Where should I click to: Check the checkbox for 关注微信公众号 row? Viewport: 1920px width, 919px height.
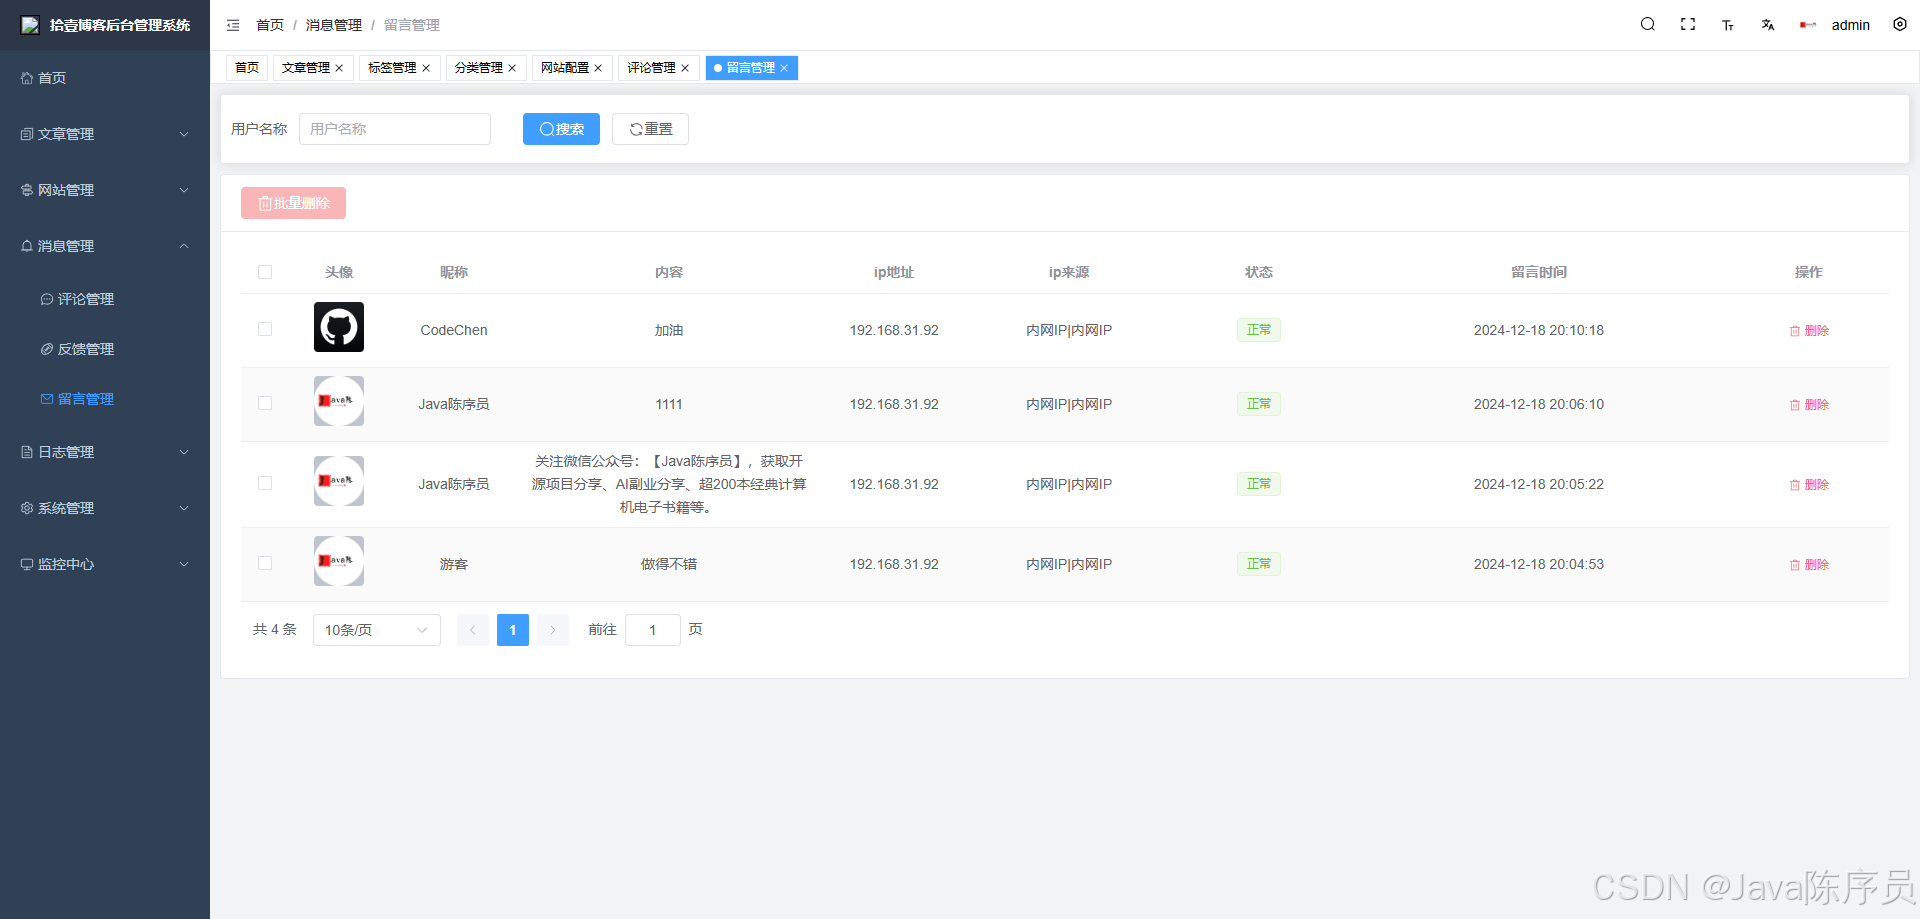(265, 483)
